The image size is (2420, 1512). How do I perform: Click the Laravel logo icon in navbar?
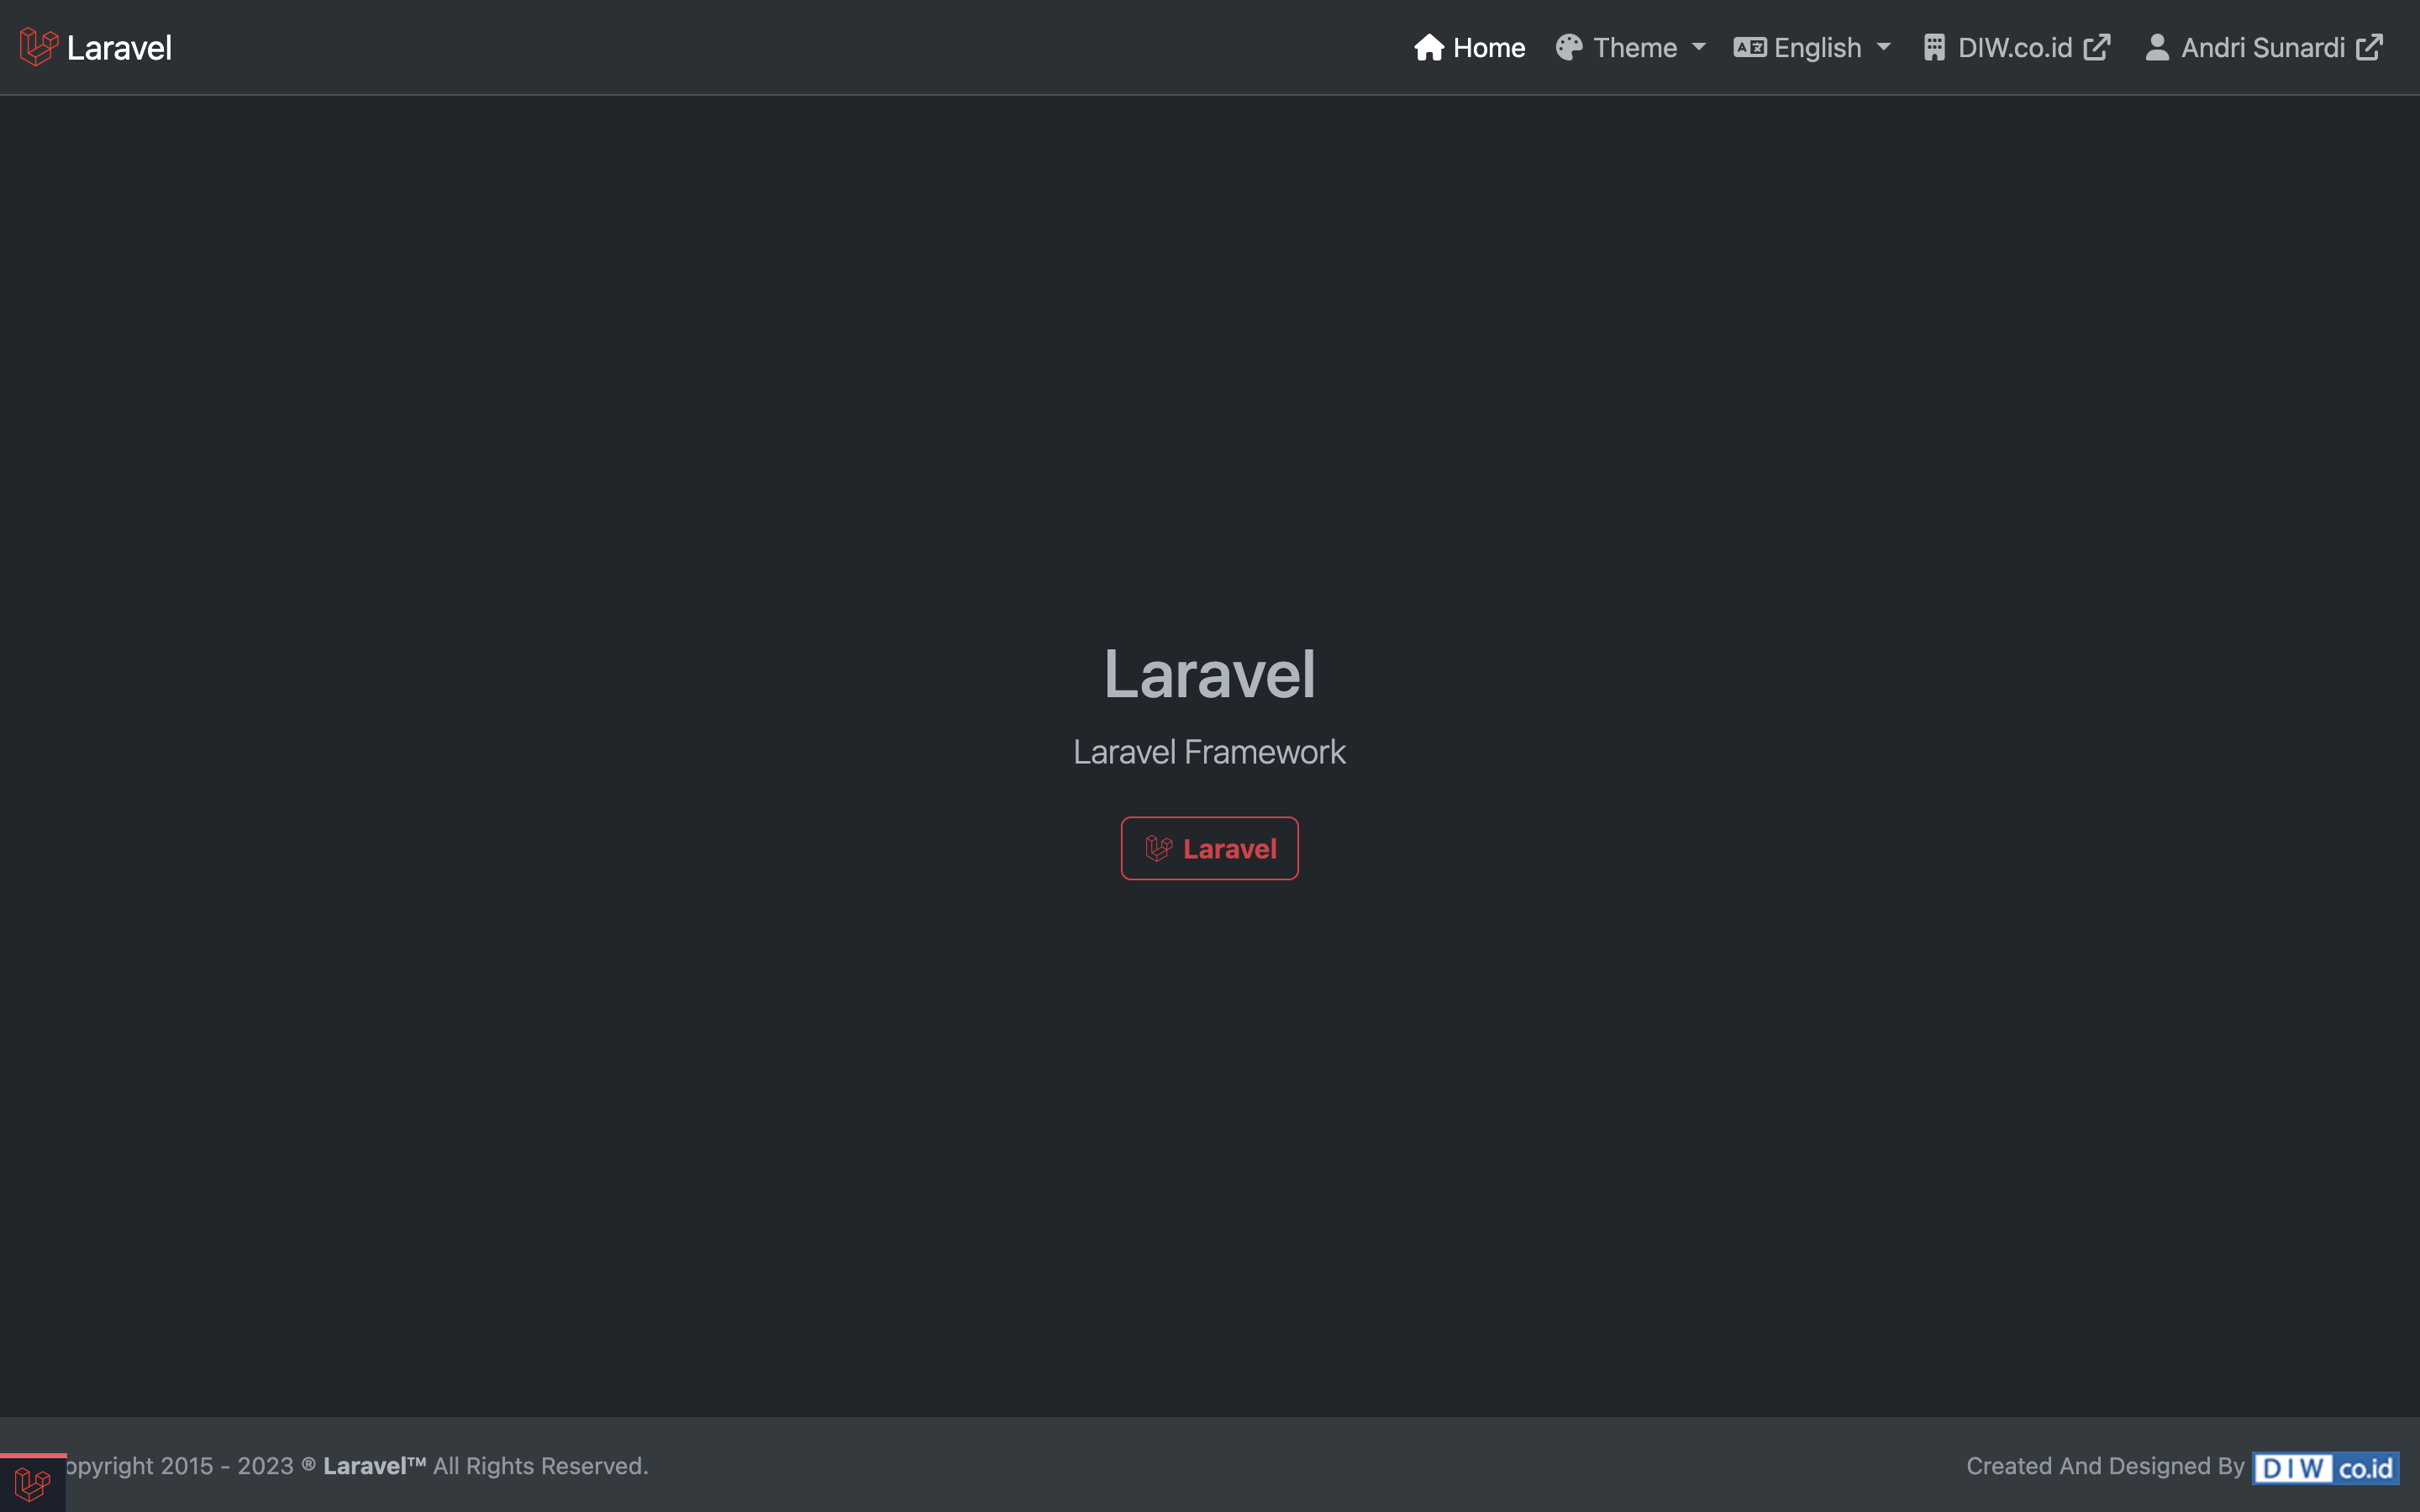[x=38, y=47]
